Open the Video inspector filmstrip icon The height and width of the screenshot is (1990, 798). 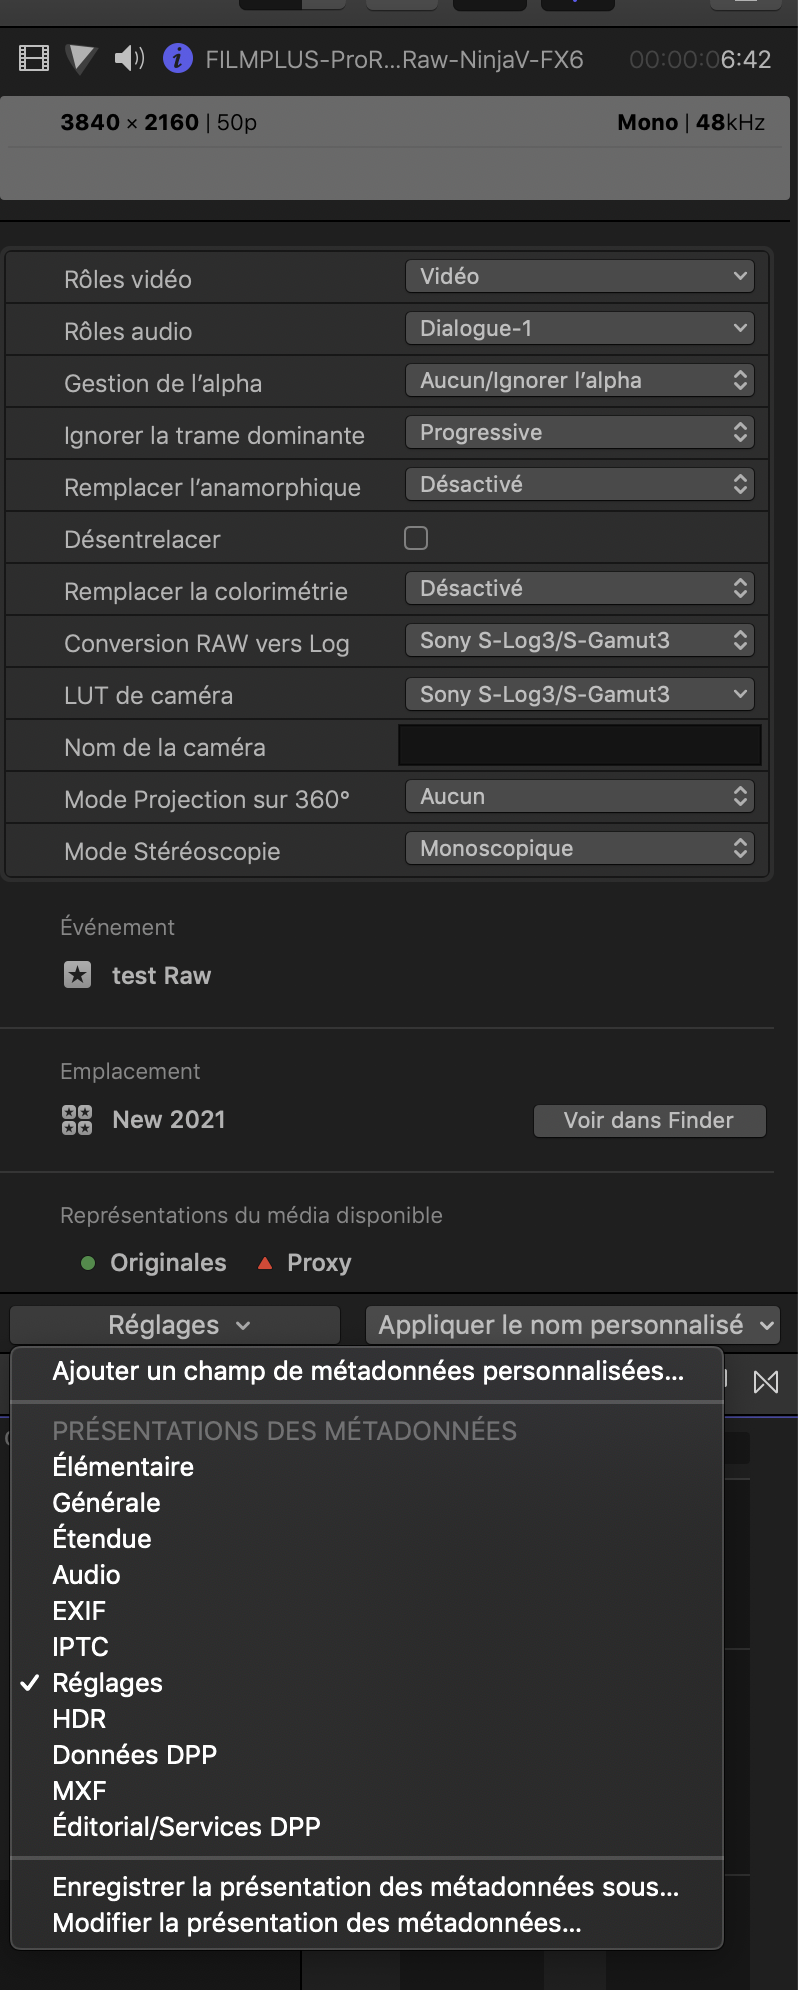(34, 59)
